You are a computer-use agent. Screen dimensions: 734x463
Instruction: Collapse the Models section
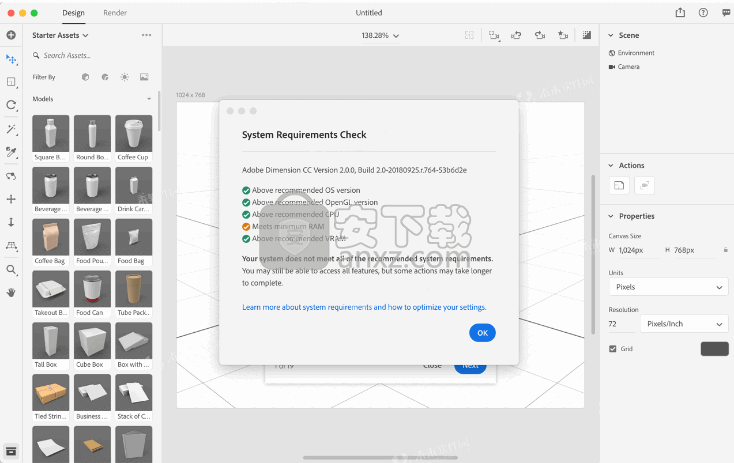pos(149,99)
